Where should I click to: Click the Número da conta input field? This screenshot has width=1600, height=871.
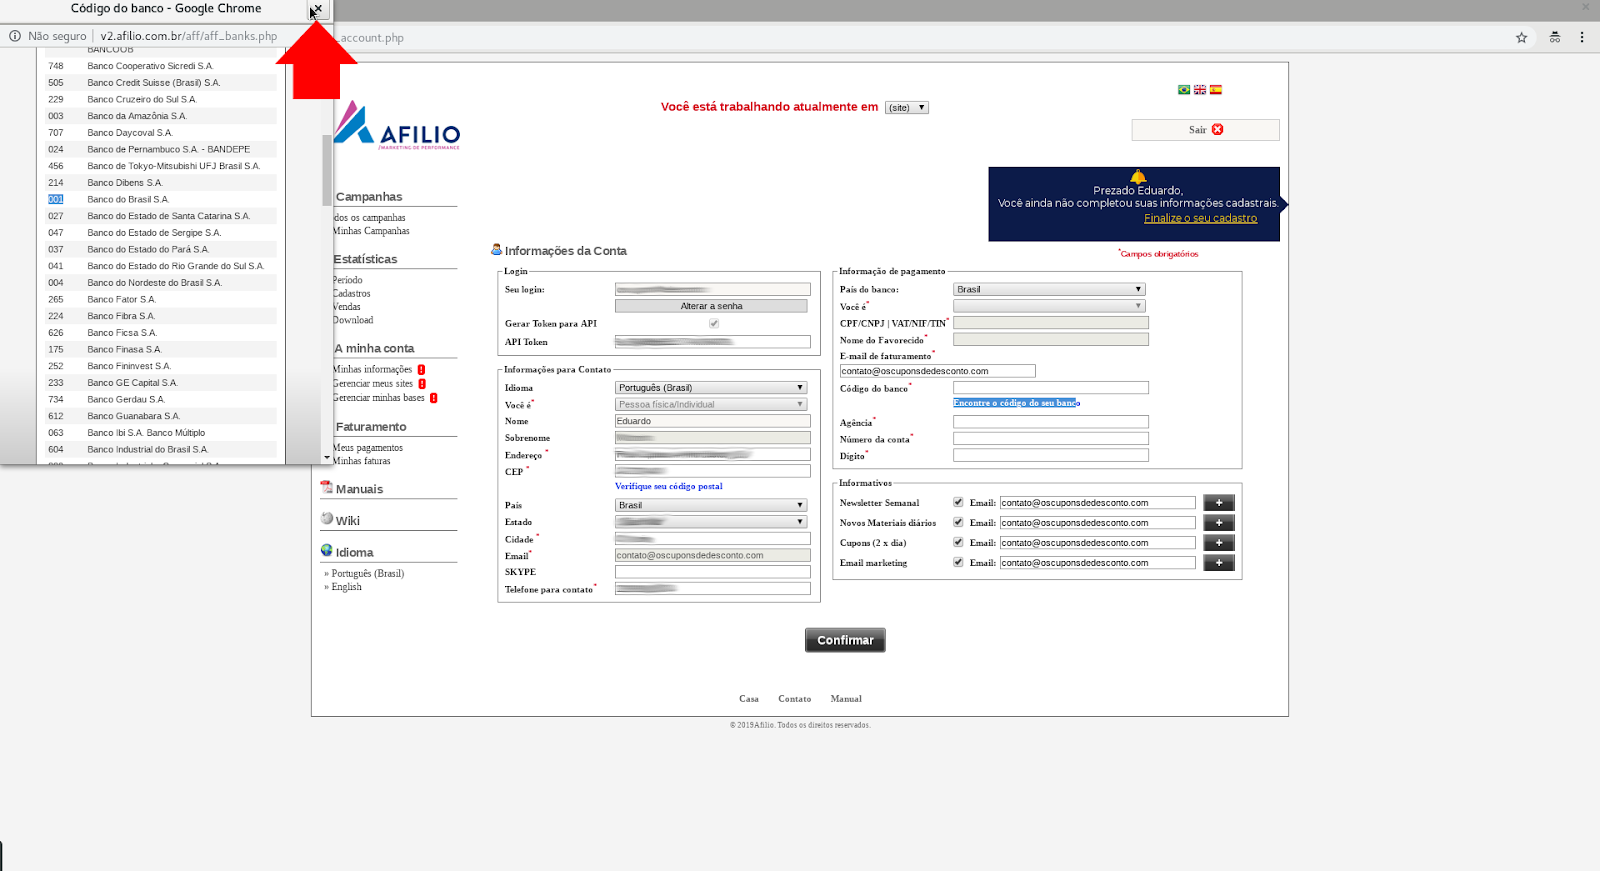[x=1051, y=439]
